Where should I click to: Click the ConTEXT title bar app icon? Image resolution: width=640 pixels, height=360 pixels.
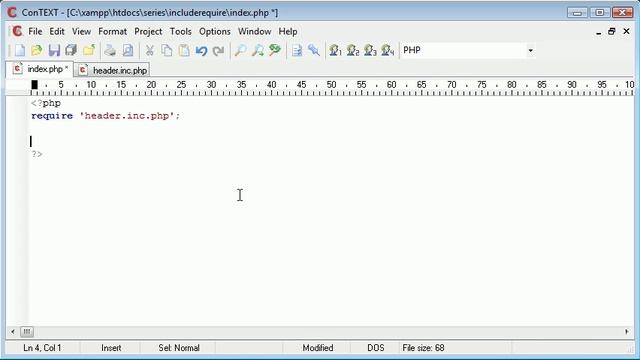point(12,13)
